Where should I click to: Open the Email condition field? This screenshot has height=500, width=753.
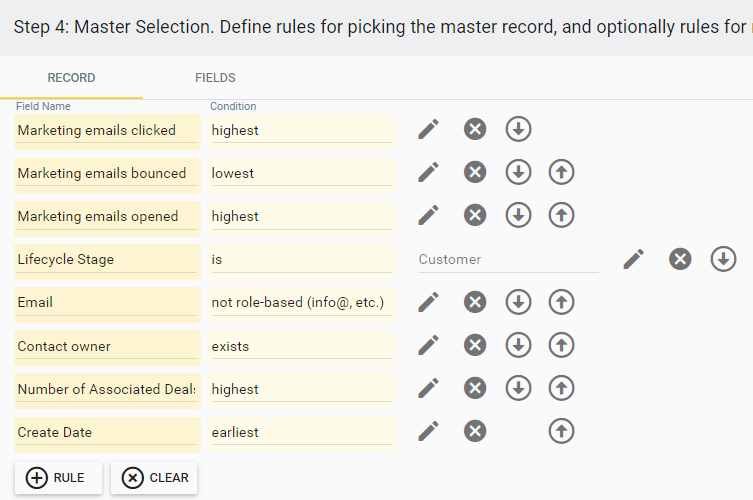point(302,303)
